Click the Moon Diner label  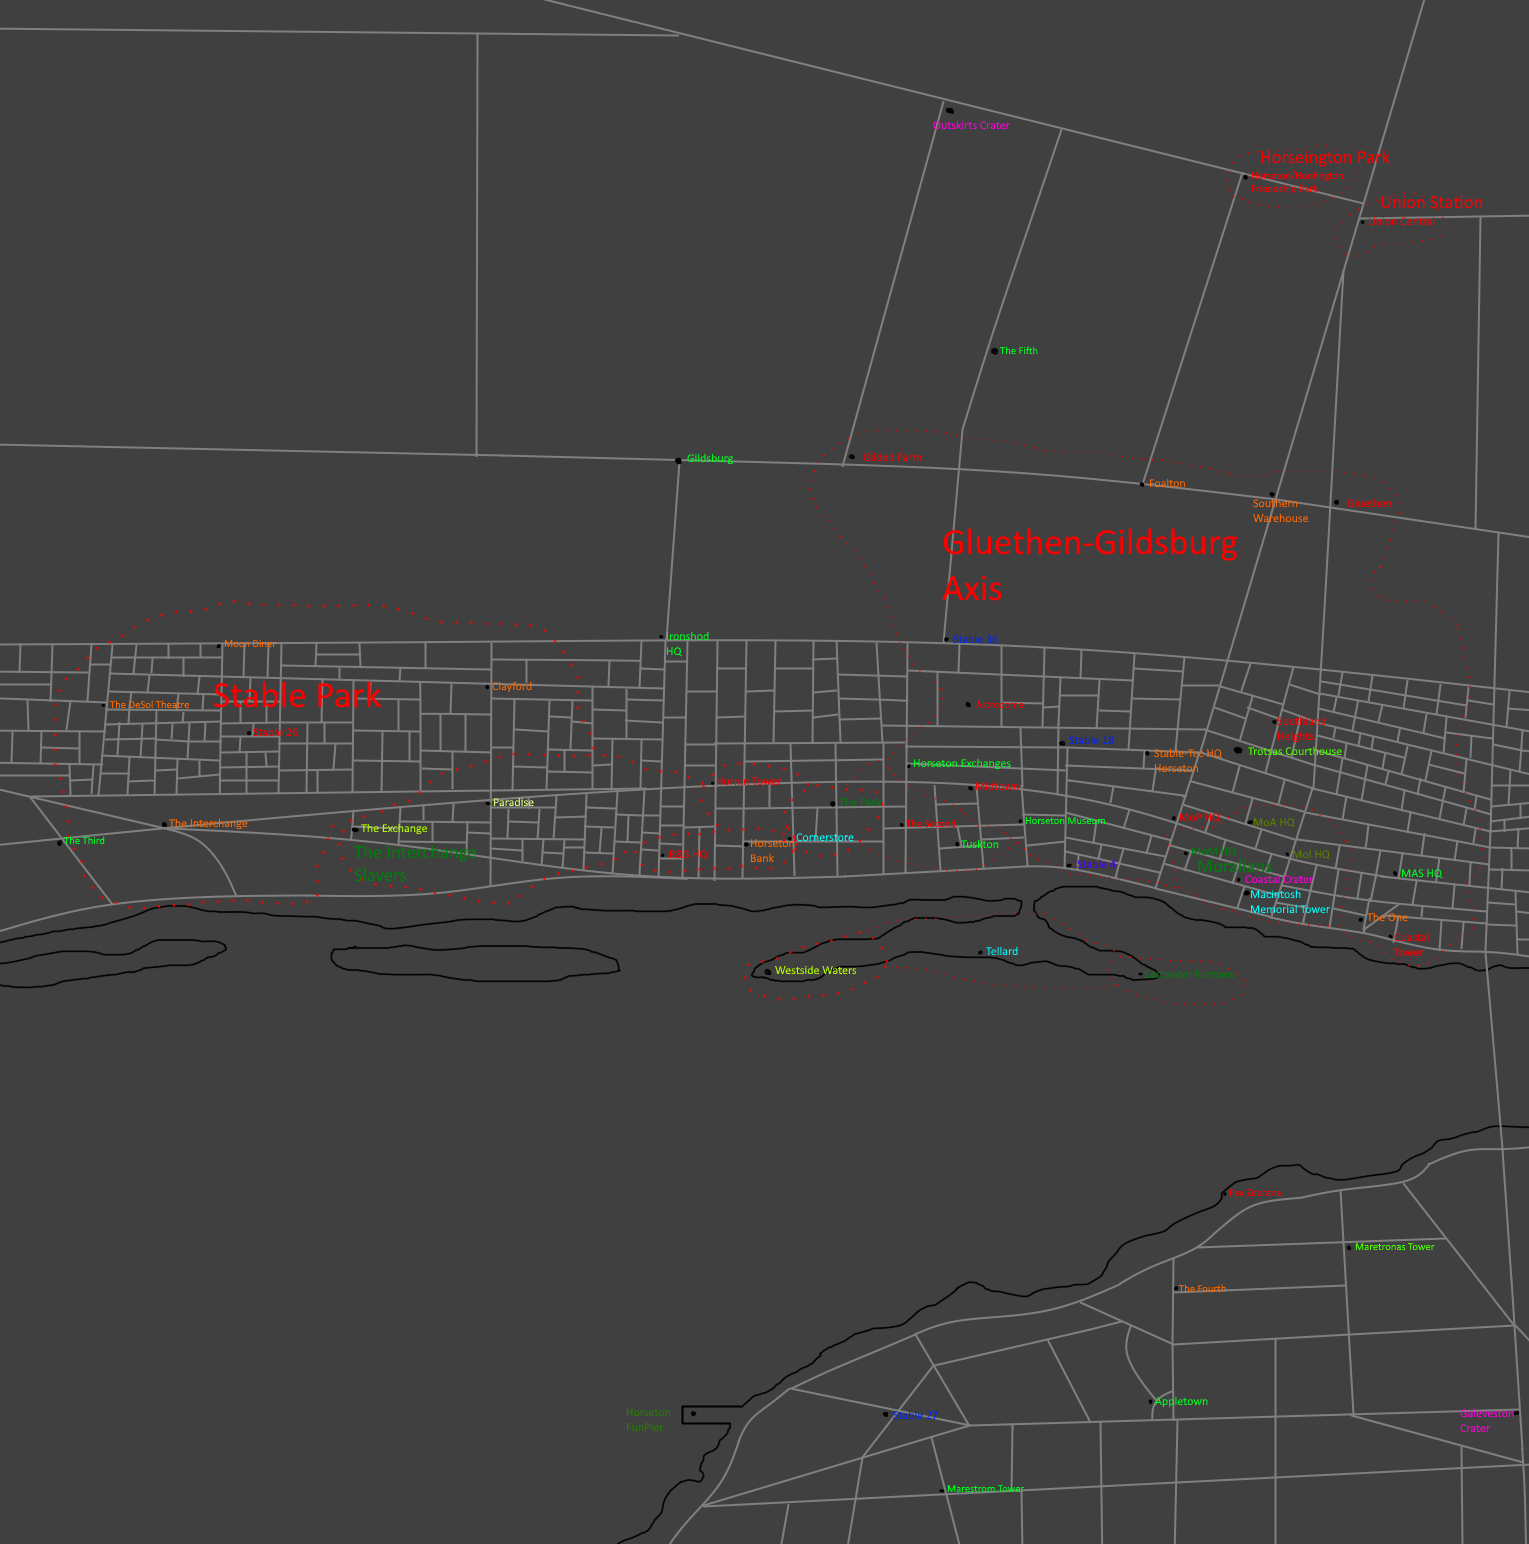pyautogui.click(x=250, y=644)
